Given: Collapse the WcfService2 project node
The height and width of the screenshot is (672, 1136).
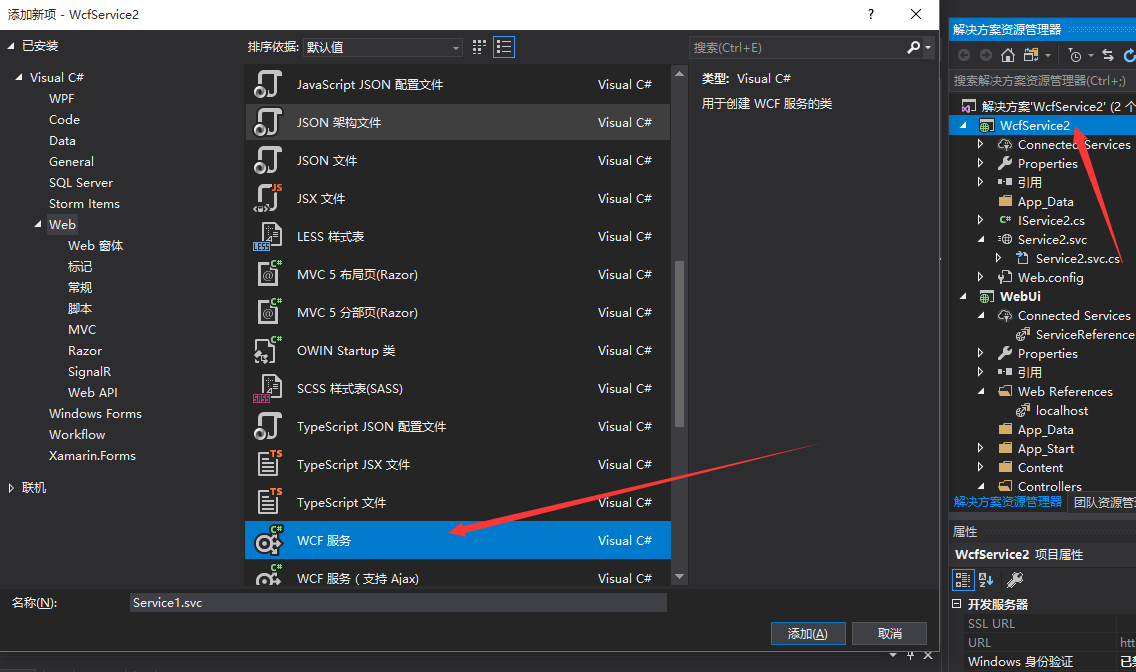Looking at the screenshot, I should (x=963, y=124).
